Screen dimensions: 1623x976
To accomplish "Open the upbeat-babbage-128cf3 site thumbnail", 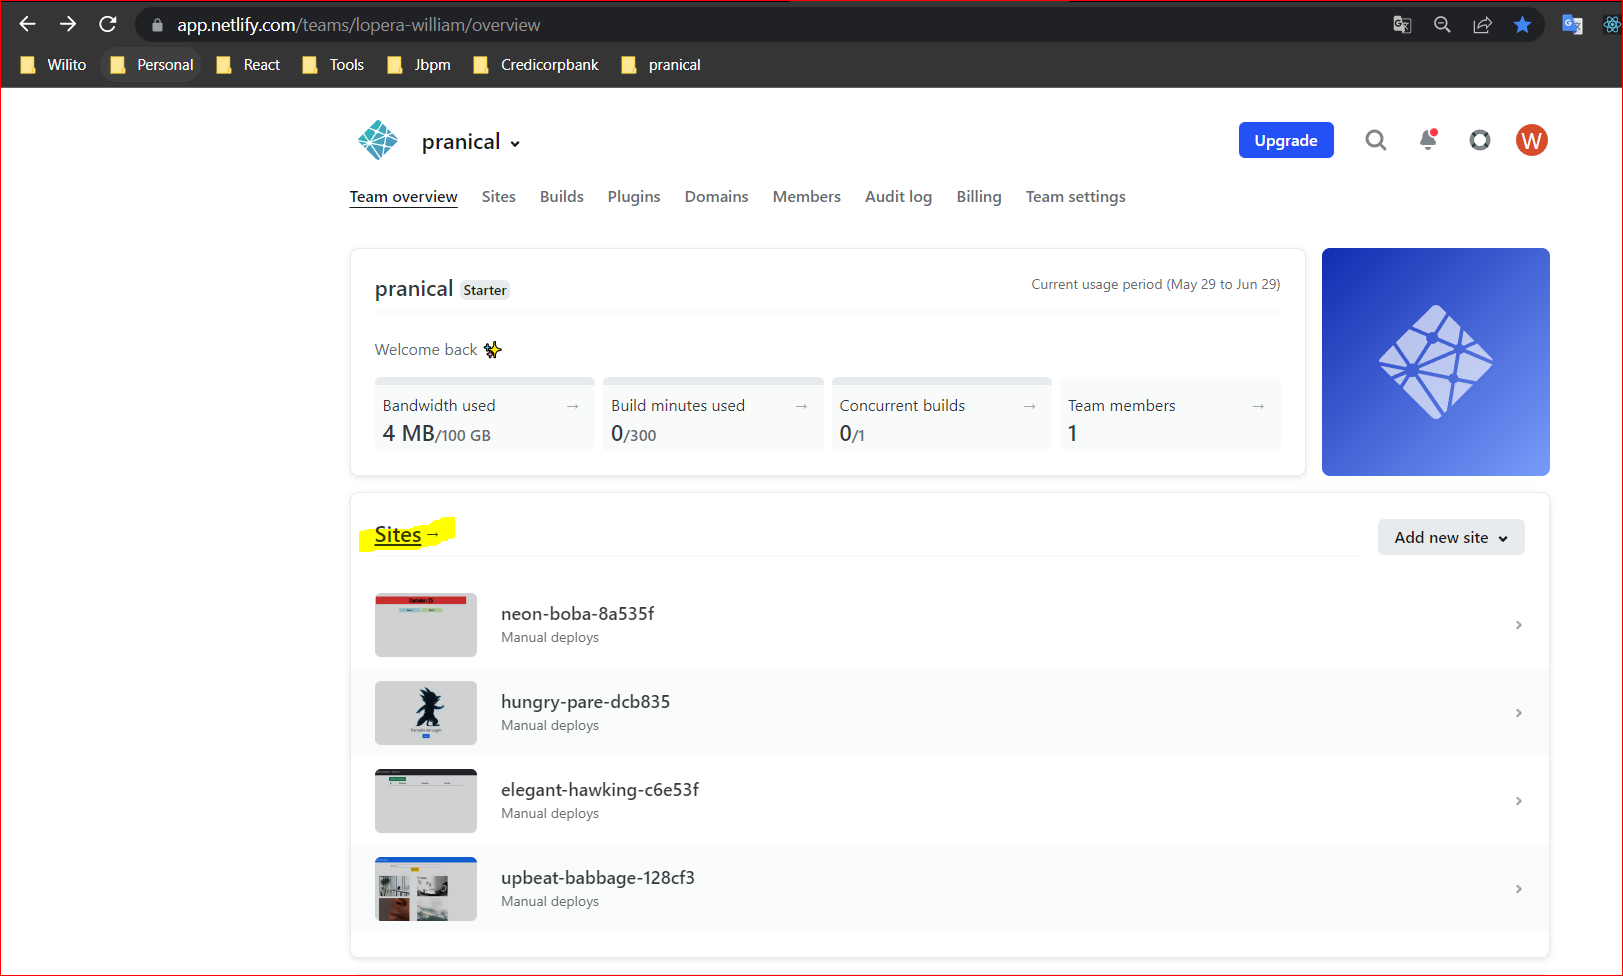I will tap(426, 889).
